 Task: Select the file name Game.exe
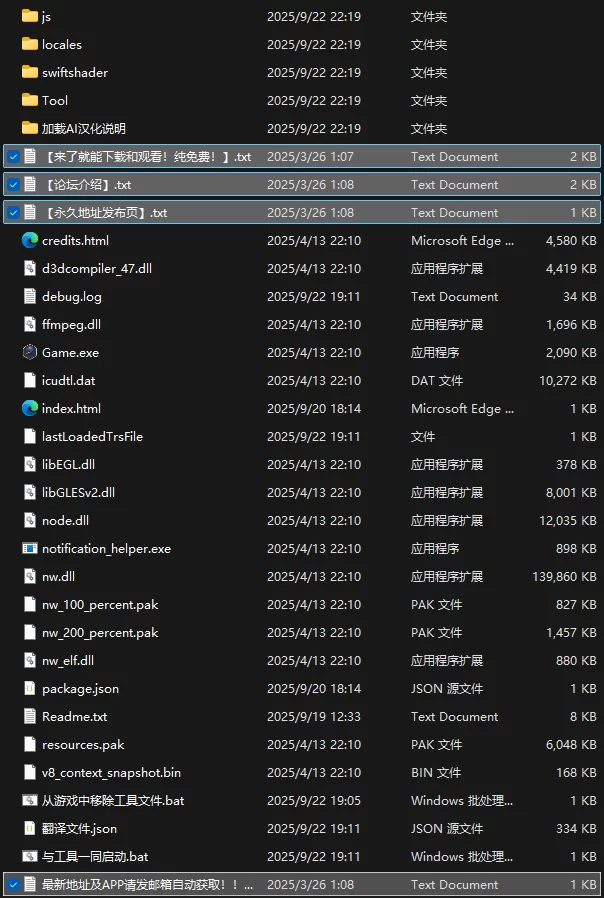pos(70,352)
